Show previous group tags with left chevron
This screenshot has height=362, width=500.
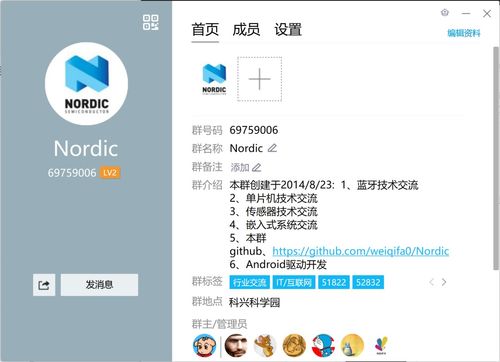pos(431,282)
